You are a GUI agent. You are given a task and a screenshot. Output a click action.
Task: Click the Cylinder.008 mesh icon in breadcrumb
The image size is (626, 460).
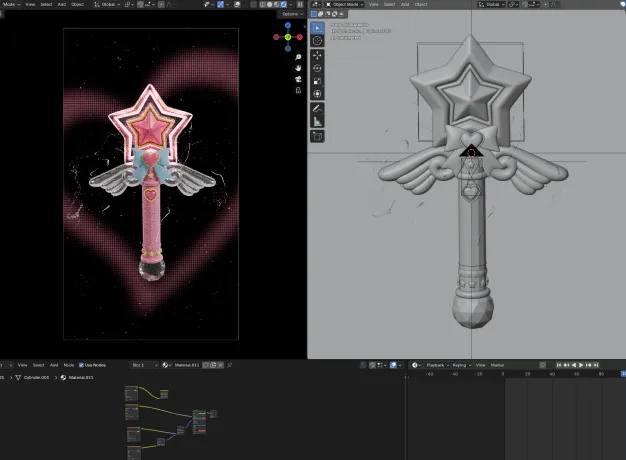pos(18,377)
